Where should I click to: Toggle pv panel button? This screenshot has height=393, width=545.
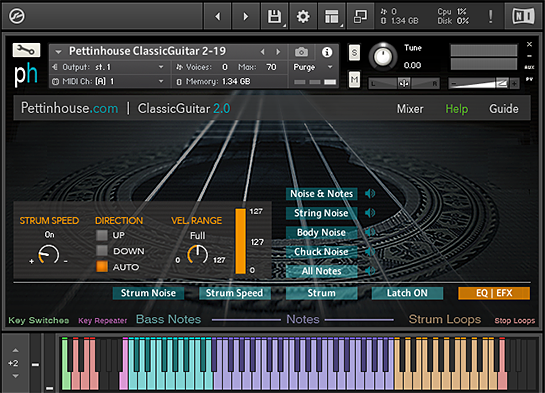529,79
